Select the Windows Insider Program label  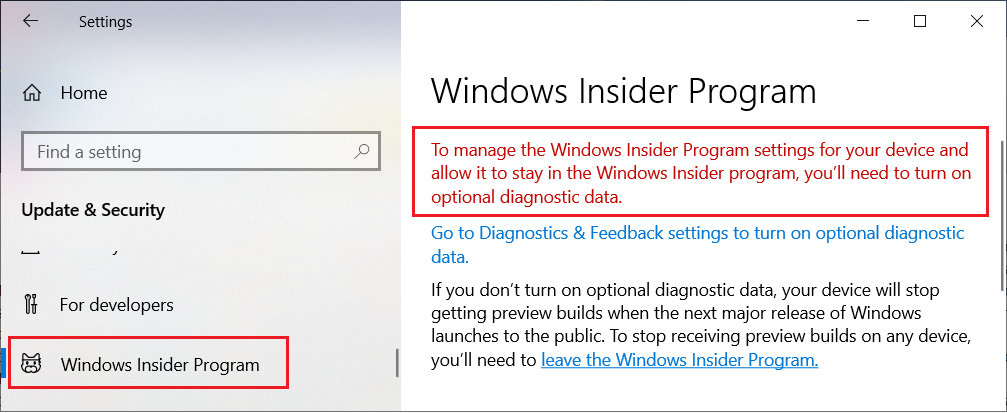pyautogui.click(x=160, y=365)
